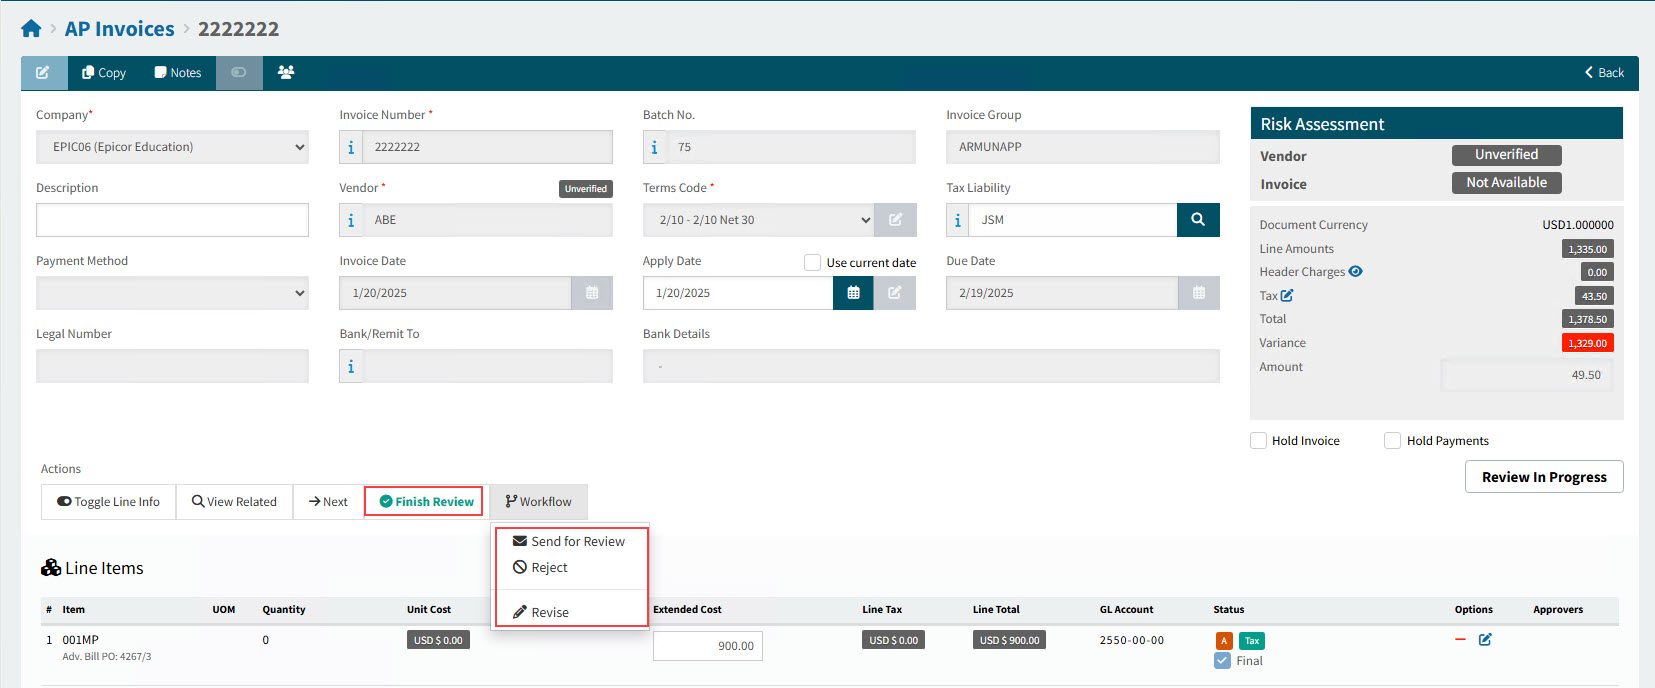The image size is (1655, 688).
Task: Toggle Line Info in Actions bar
Action: [108, 502]
